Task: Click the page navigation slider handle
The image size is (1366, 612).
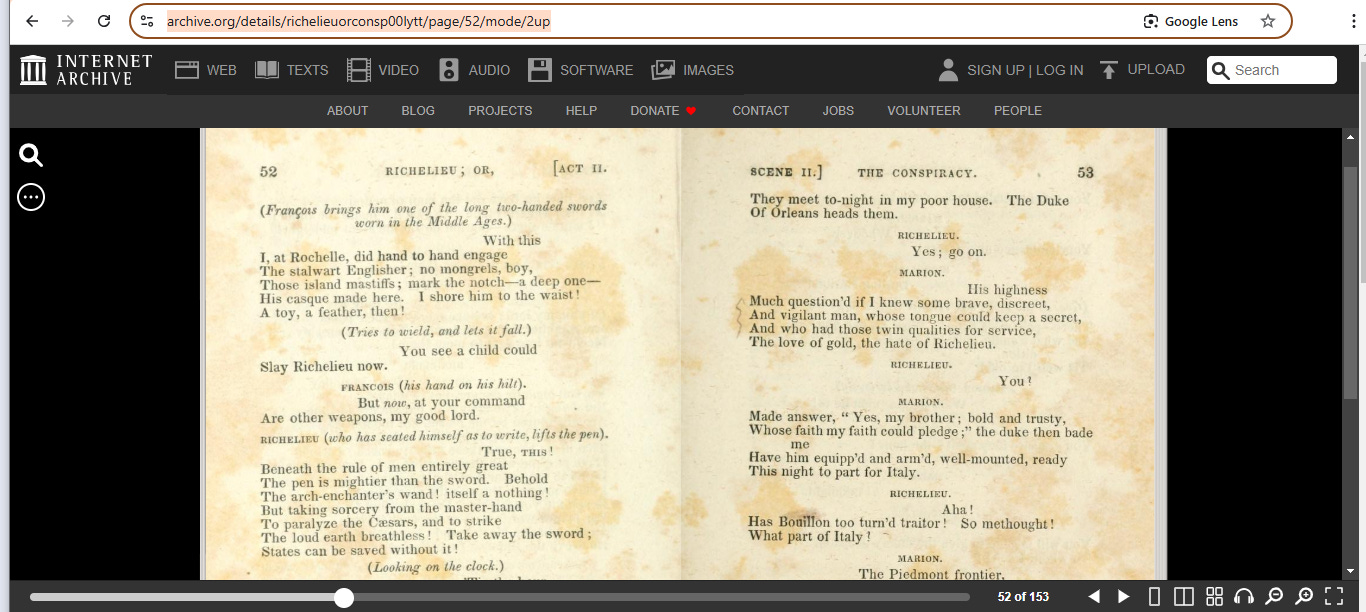Action: click(344, 598)
